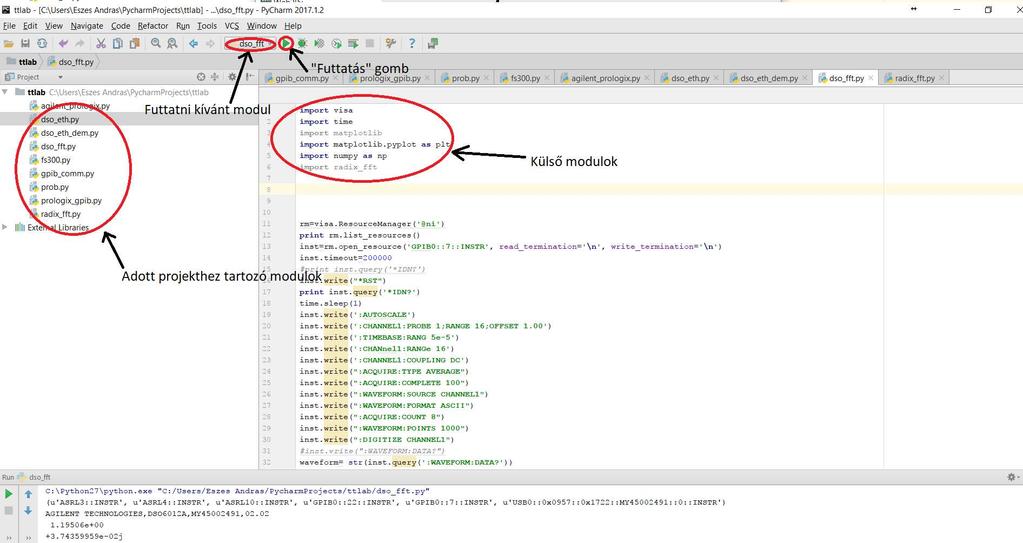Click Collapse All icon in Project panel
Viewport: 1023px width, 543px height.
215,77
